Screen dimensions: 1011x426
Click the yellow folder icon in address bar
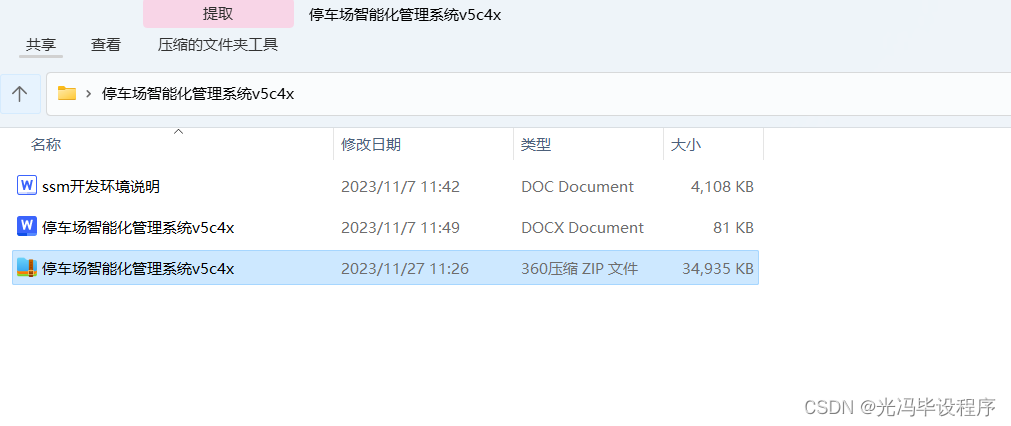[67, 93]
